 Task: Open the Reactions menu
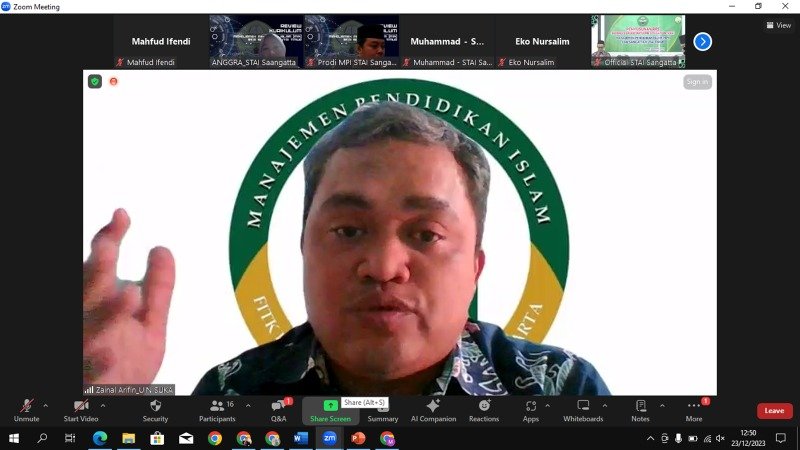484,410
